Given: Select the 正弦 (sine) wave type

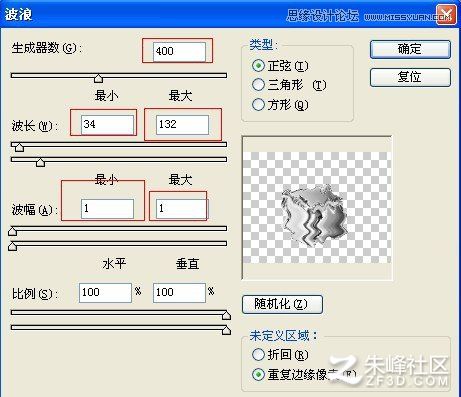Looking at the screenshot, I should 258,66.
